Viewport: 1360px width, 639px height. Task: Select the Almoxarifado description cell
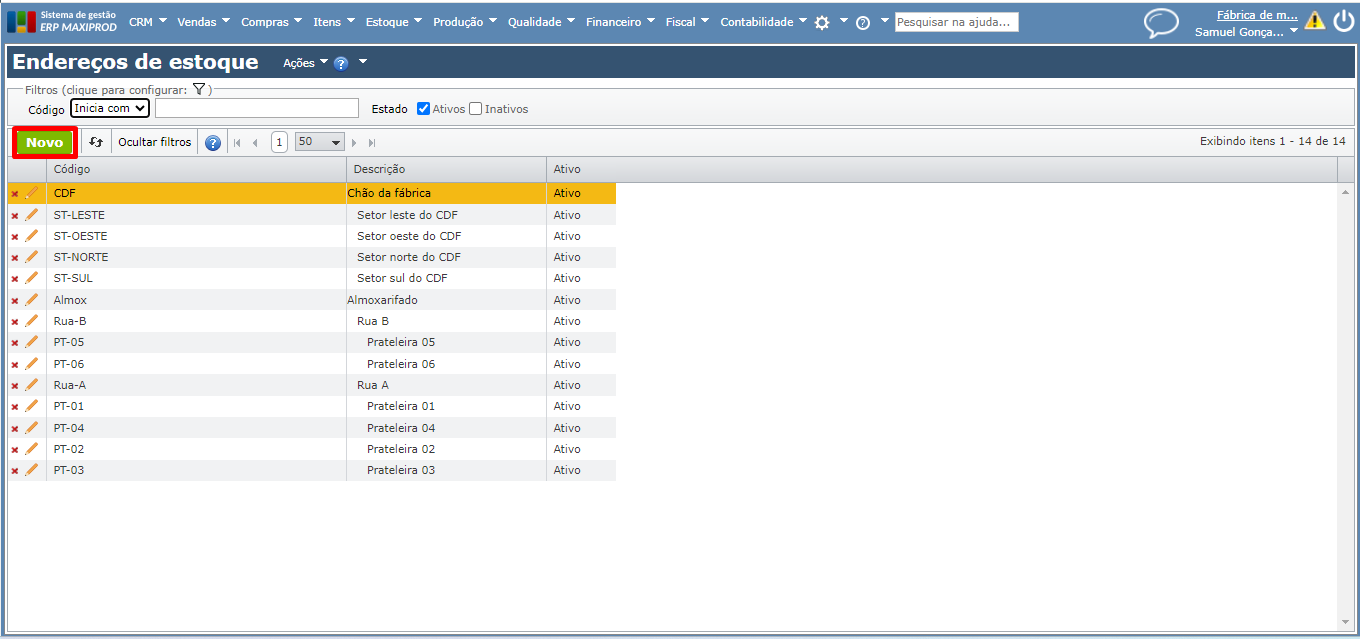(x=447, y=300)
